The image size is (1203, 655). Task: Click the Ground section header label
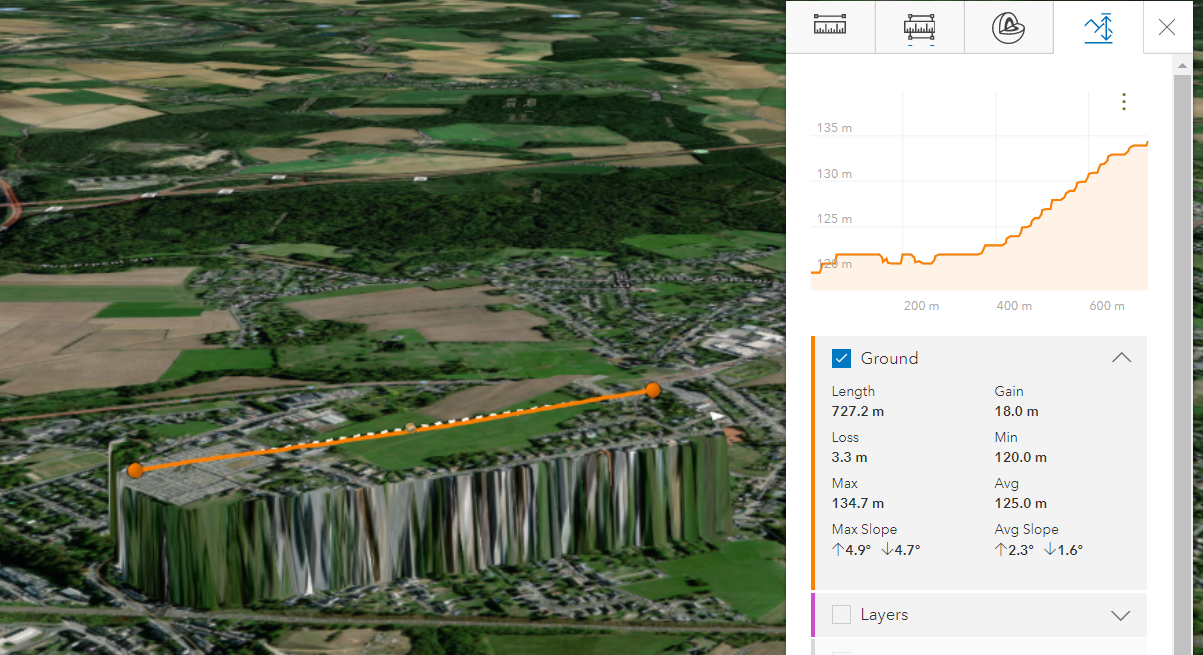[x=890, y=357]
